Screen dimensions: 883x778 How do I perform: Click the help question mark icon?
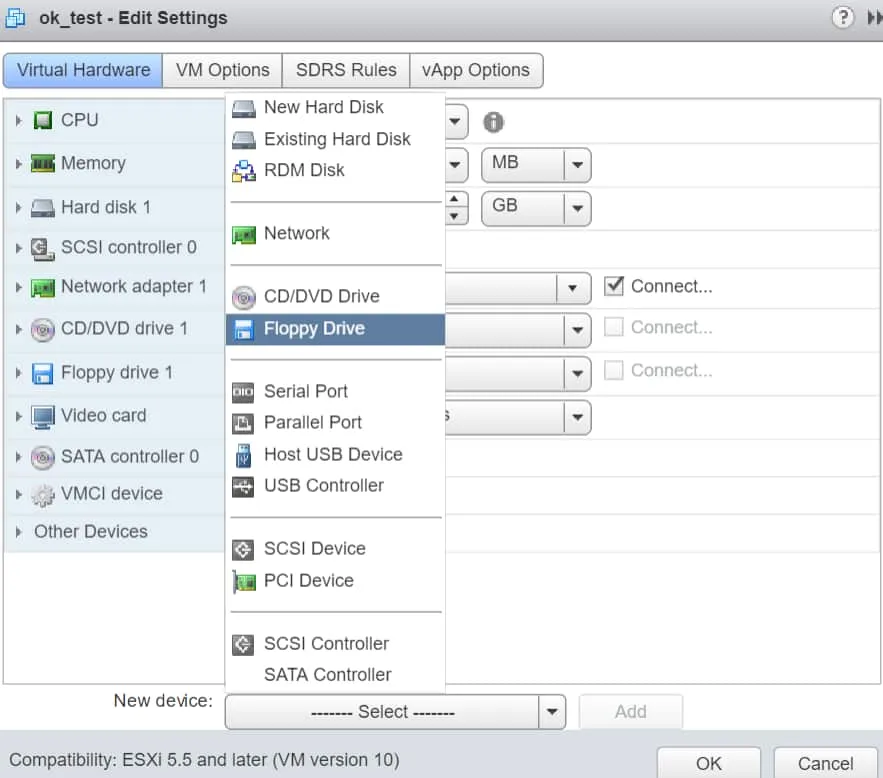(843, 17)
